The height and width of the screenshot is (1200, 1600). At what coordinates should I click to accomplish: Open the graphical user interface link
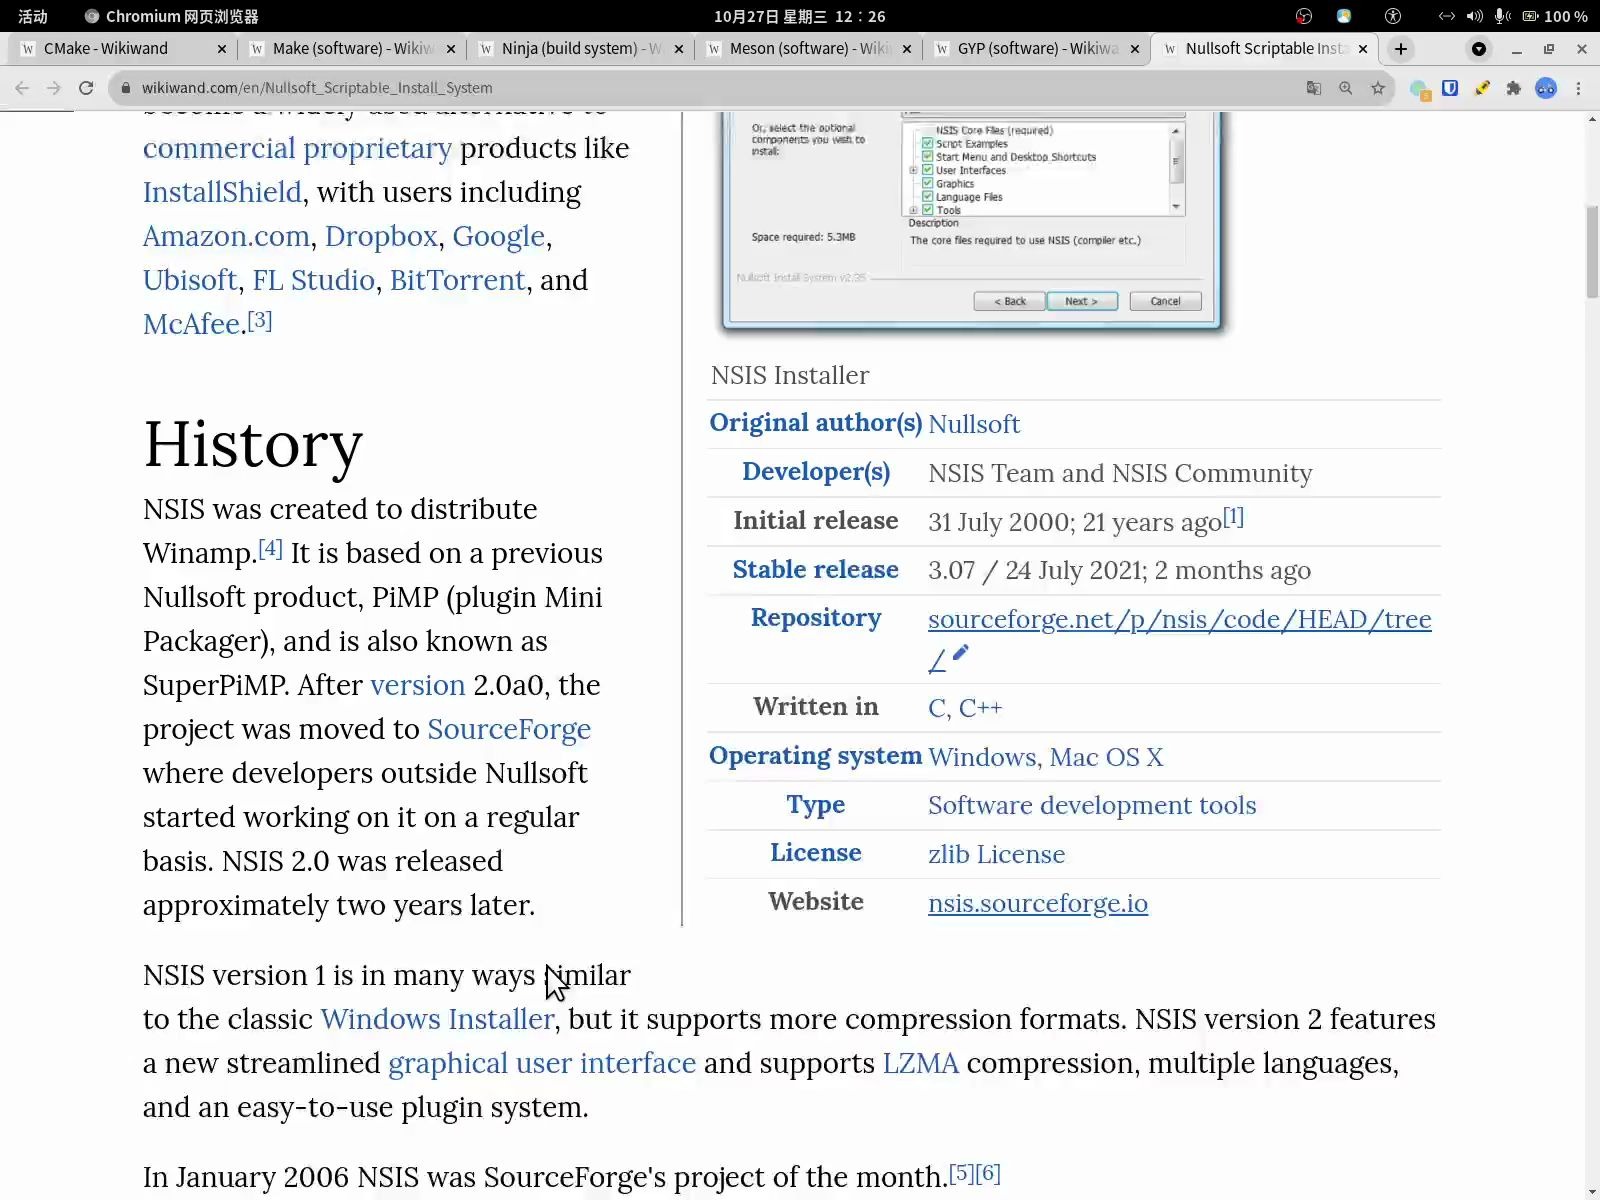(542, 1063)
